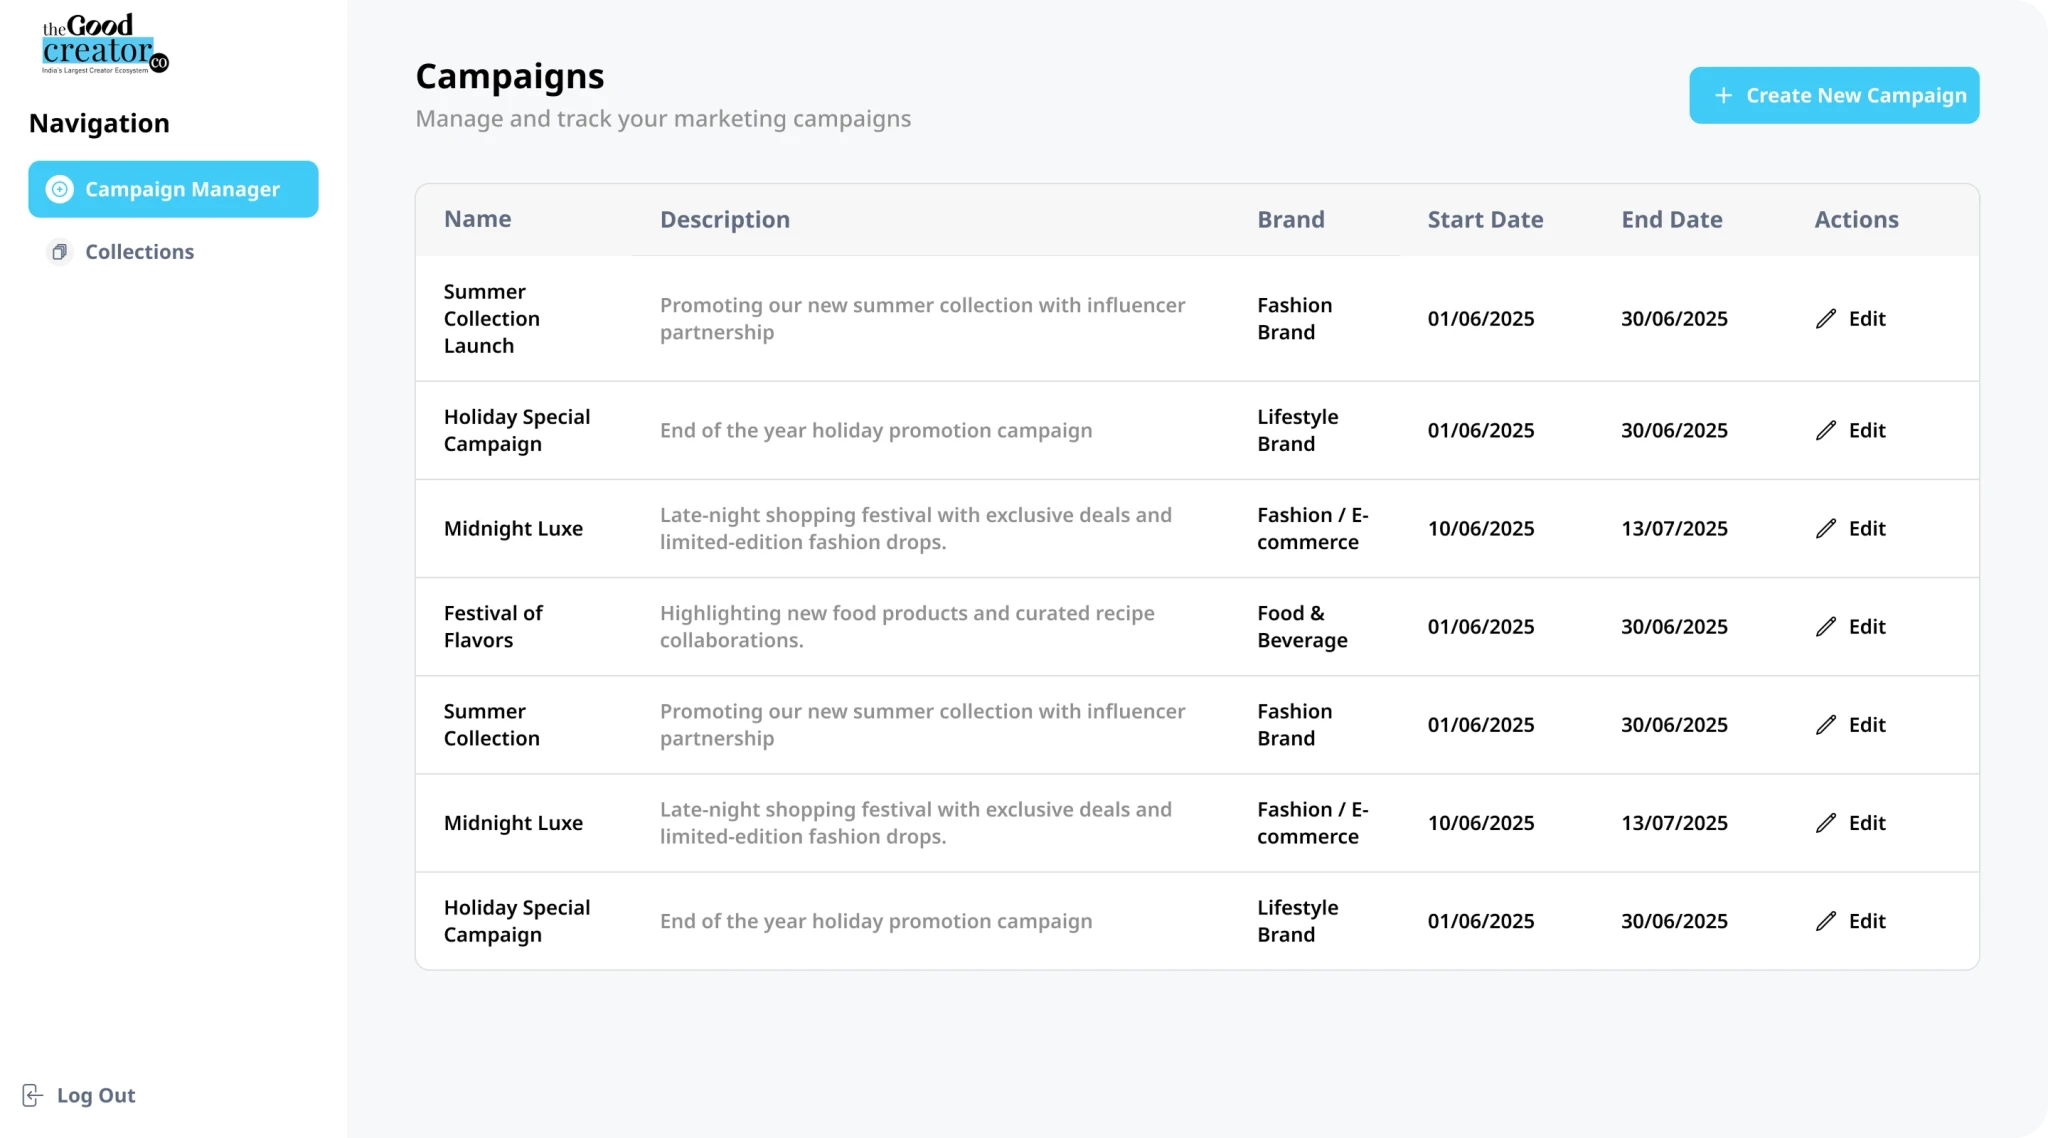Image resolution: width=2048 pixels, height=1138 pixels.
Task: Click the Start Date column header
Action: click(1485, 220)
